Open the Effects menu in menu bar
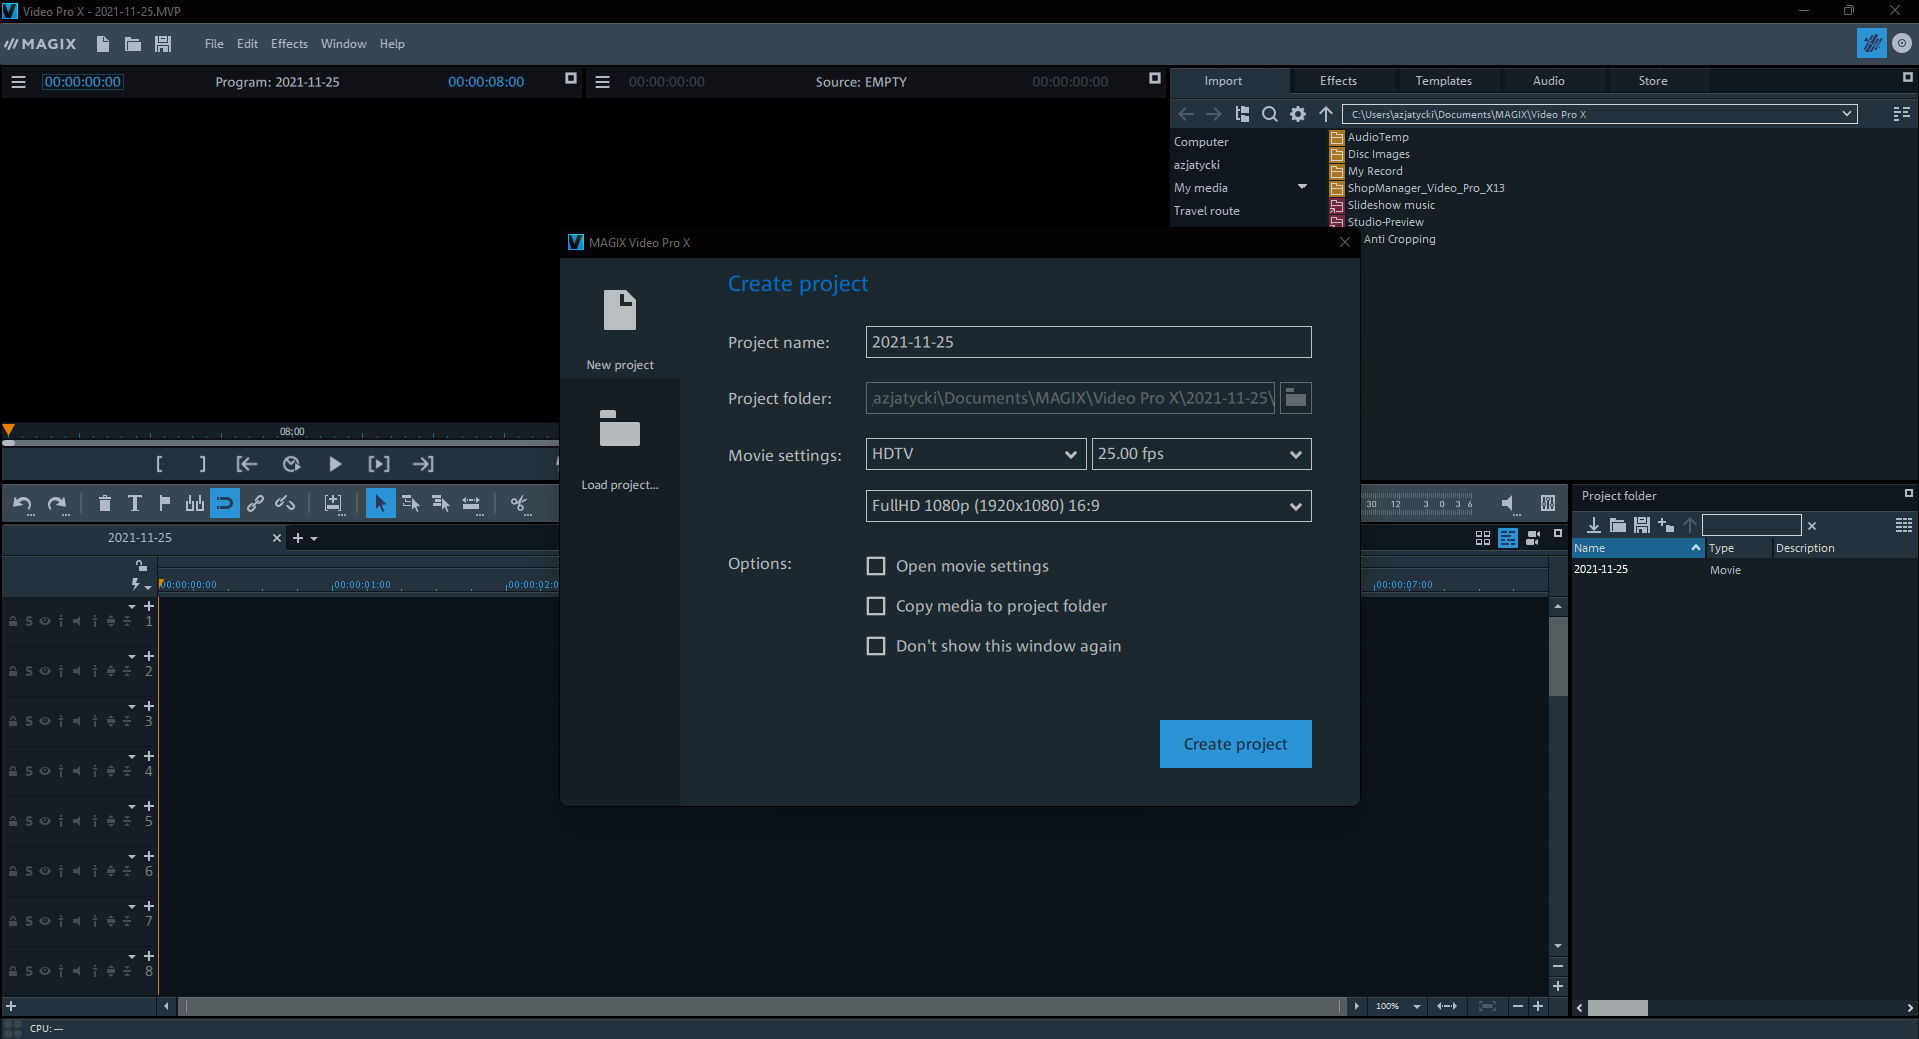Screen dimensions: 1919x1039 [x=289, y=44]
